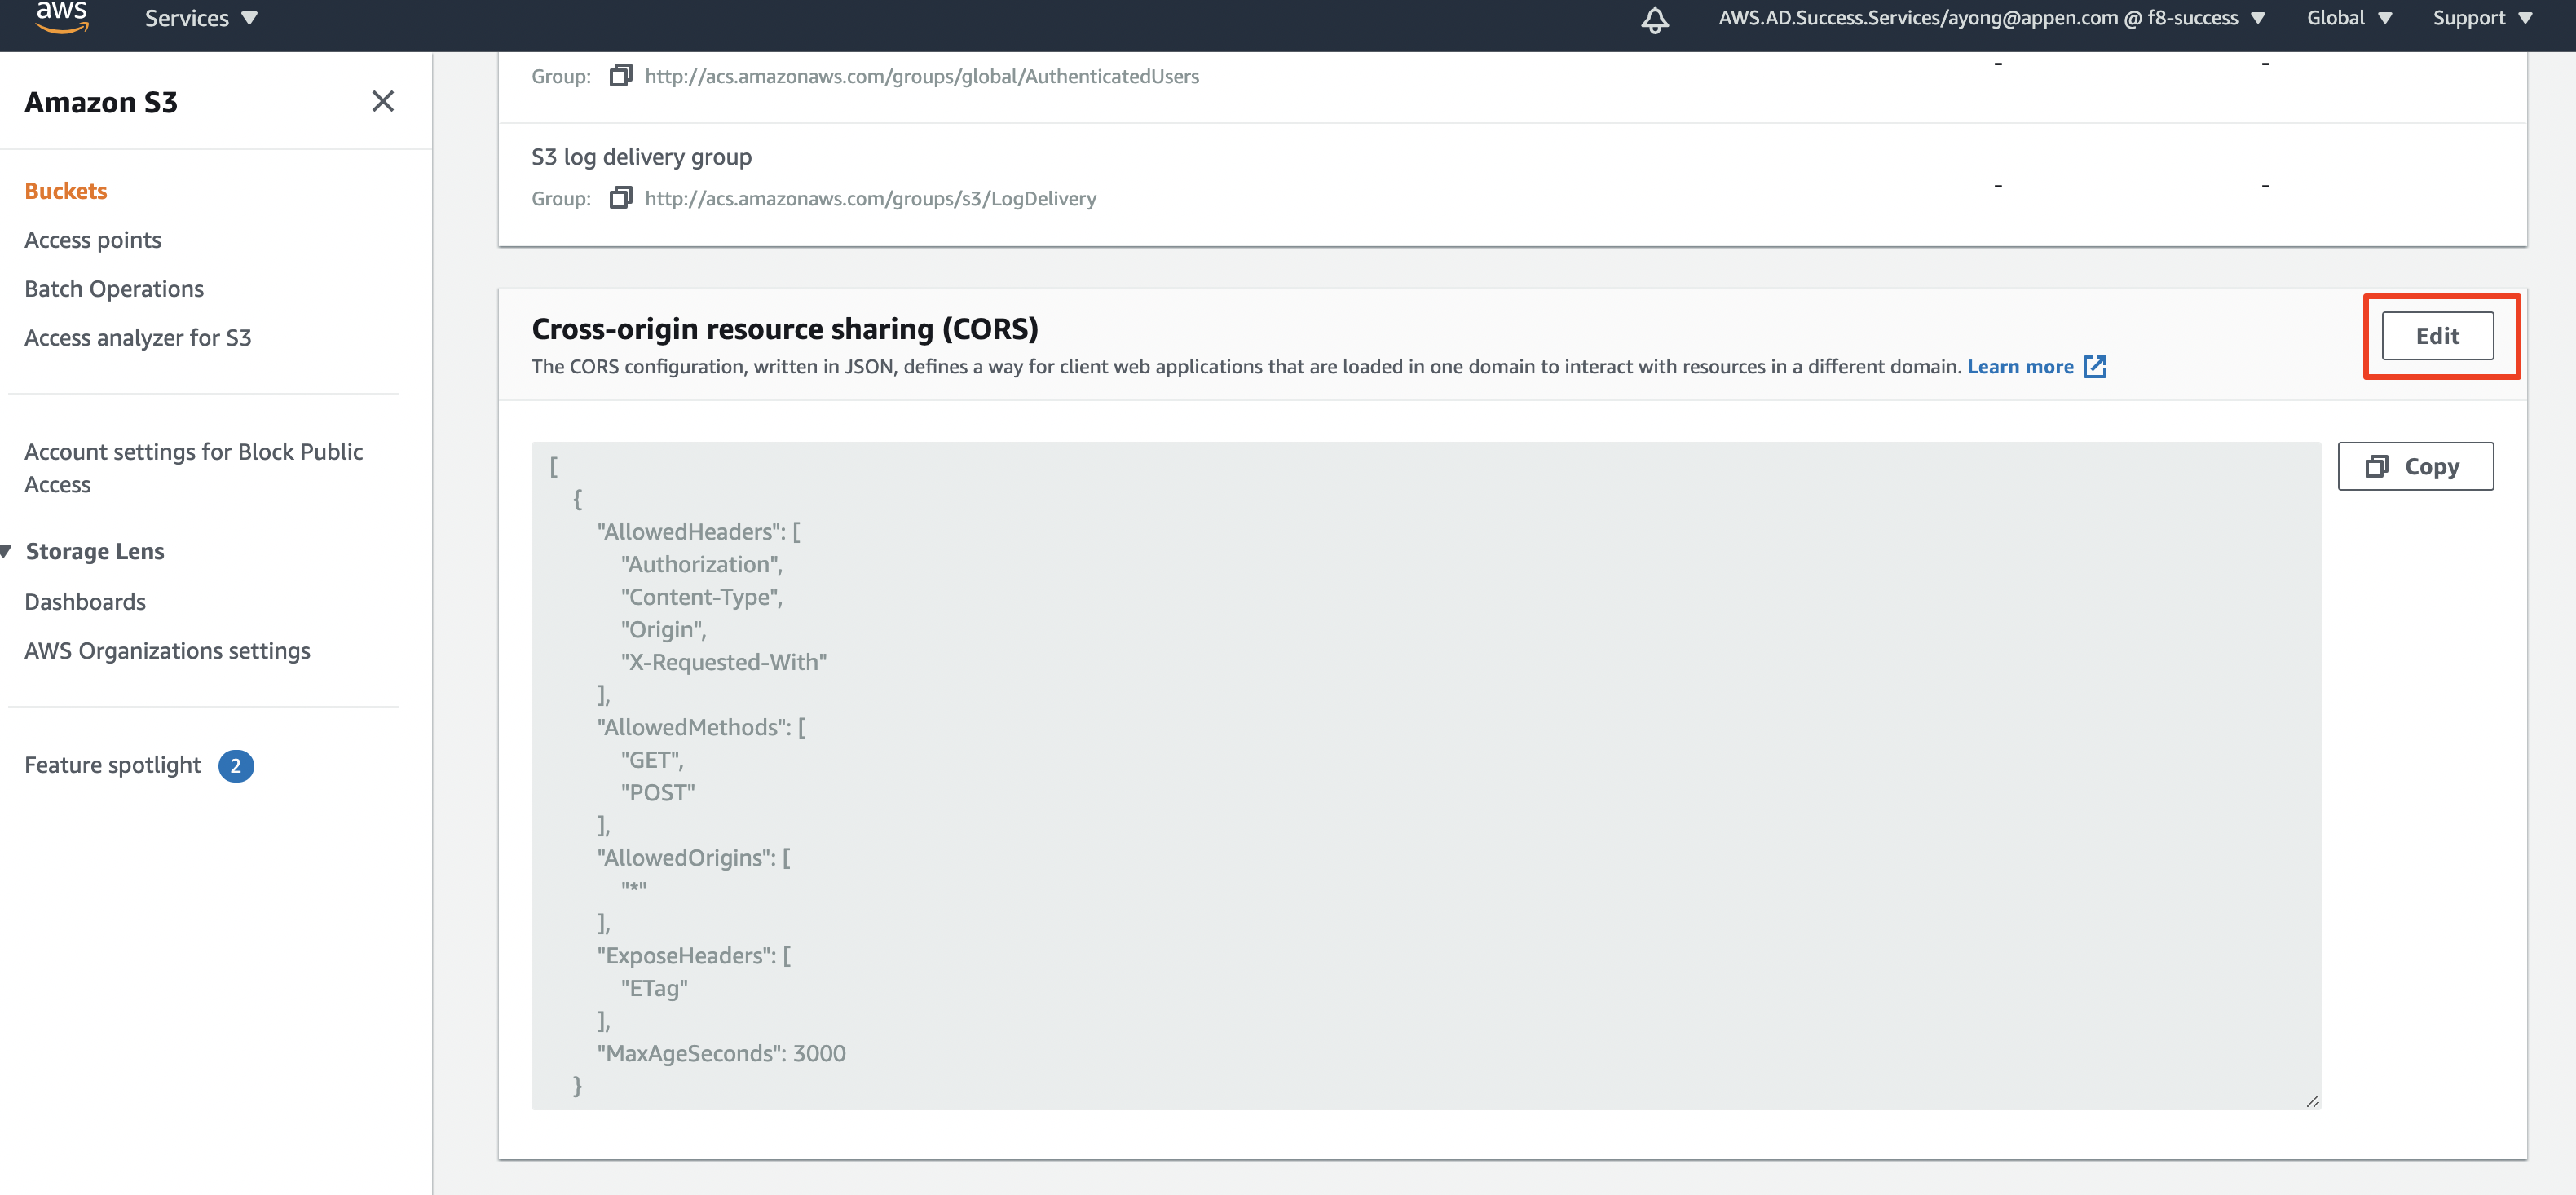Collapse the Storage Lens section

[7, 551]
